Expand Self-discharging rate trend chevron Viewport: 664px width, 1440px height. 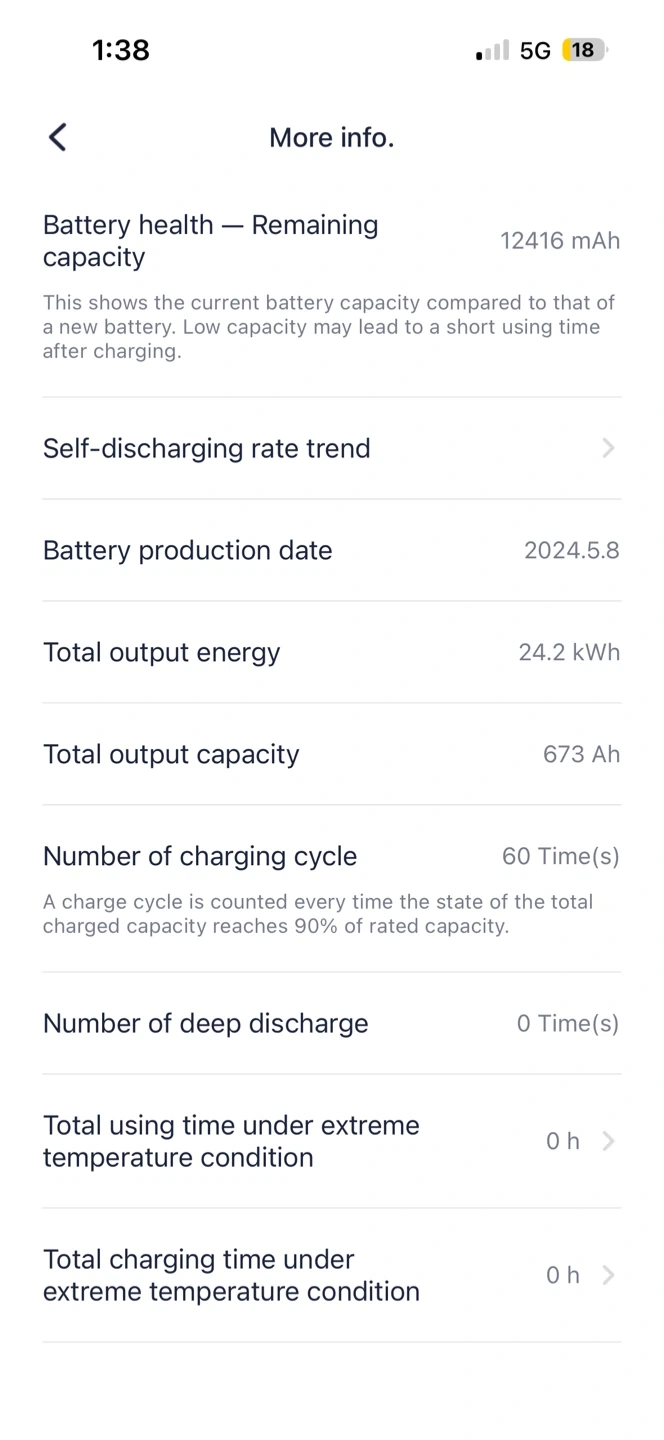[608, 448]
